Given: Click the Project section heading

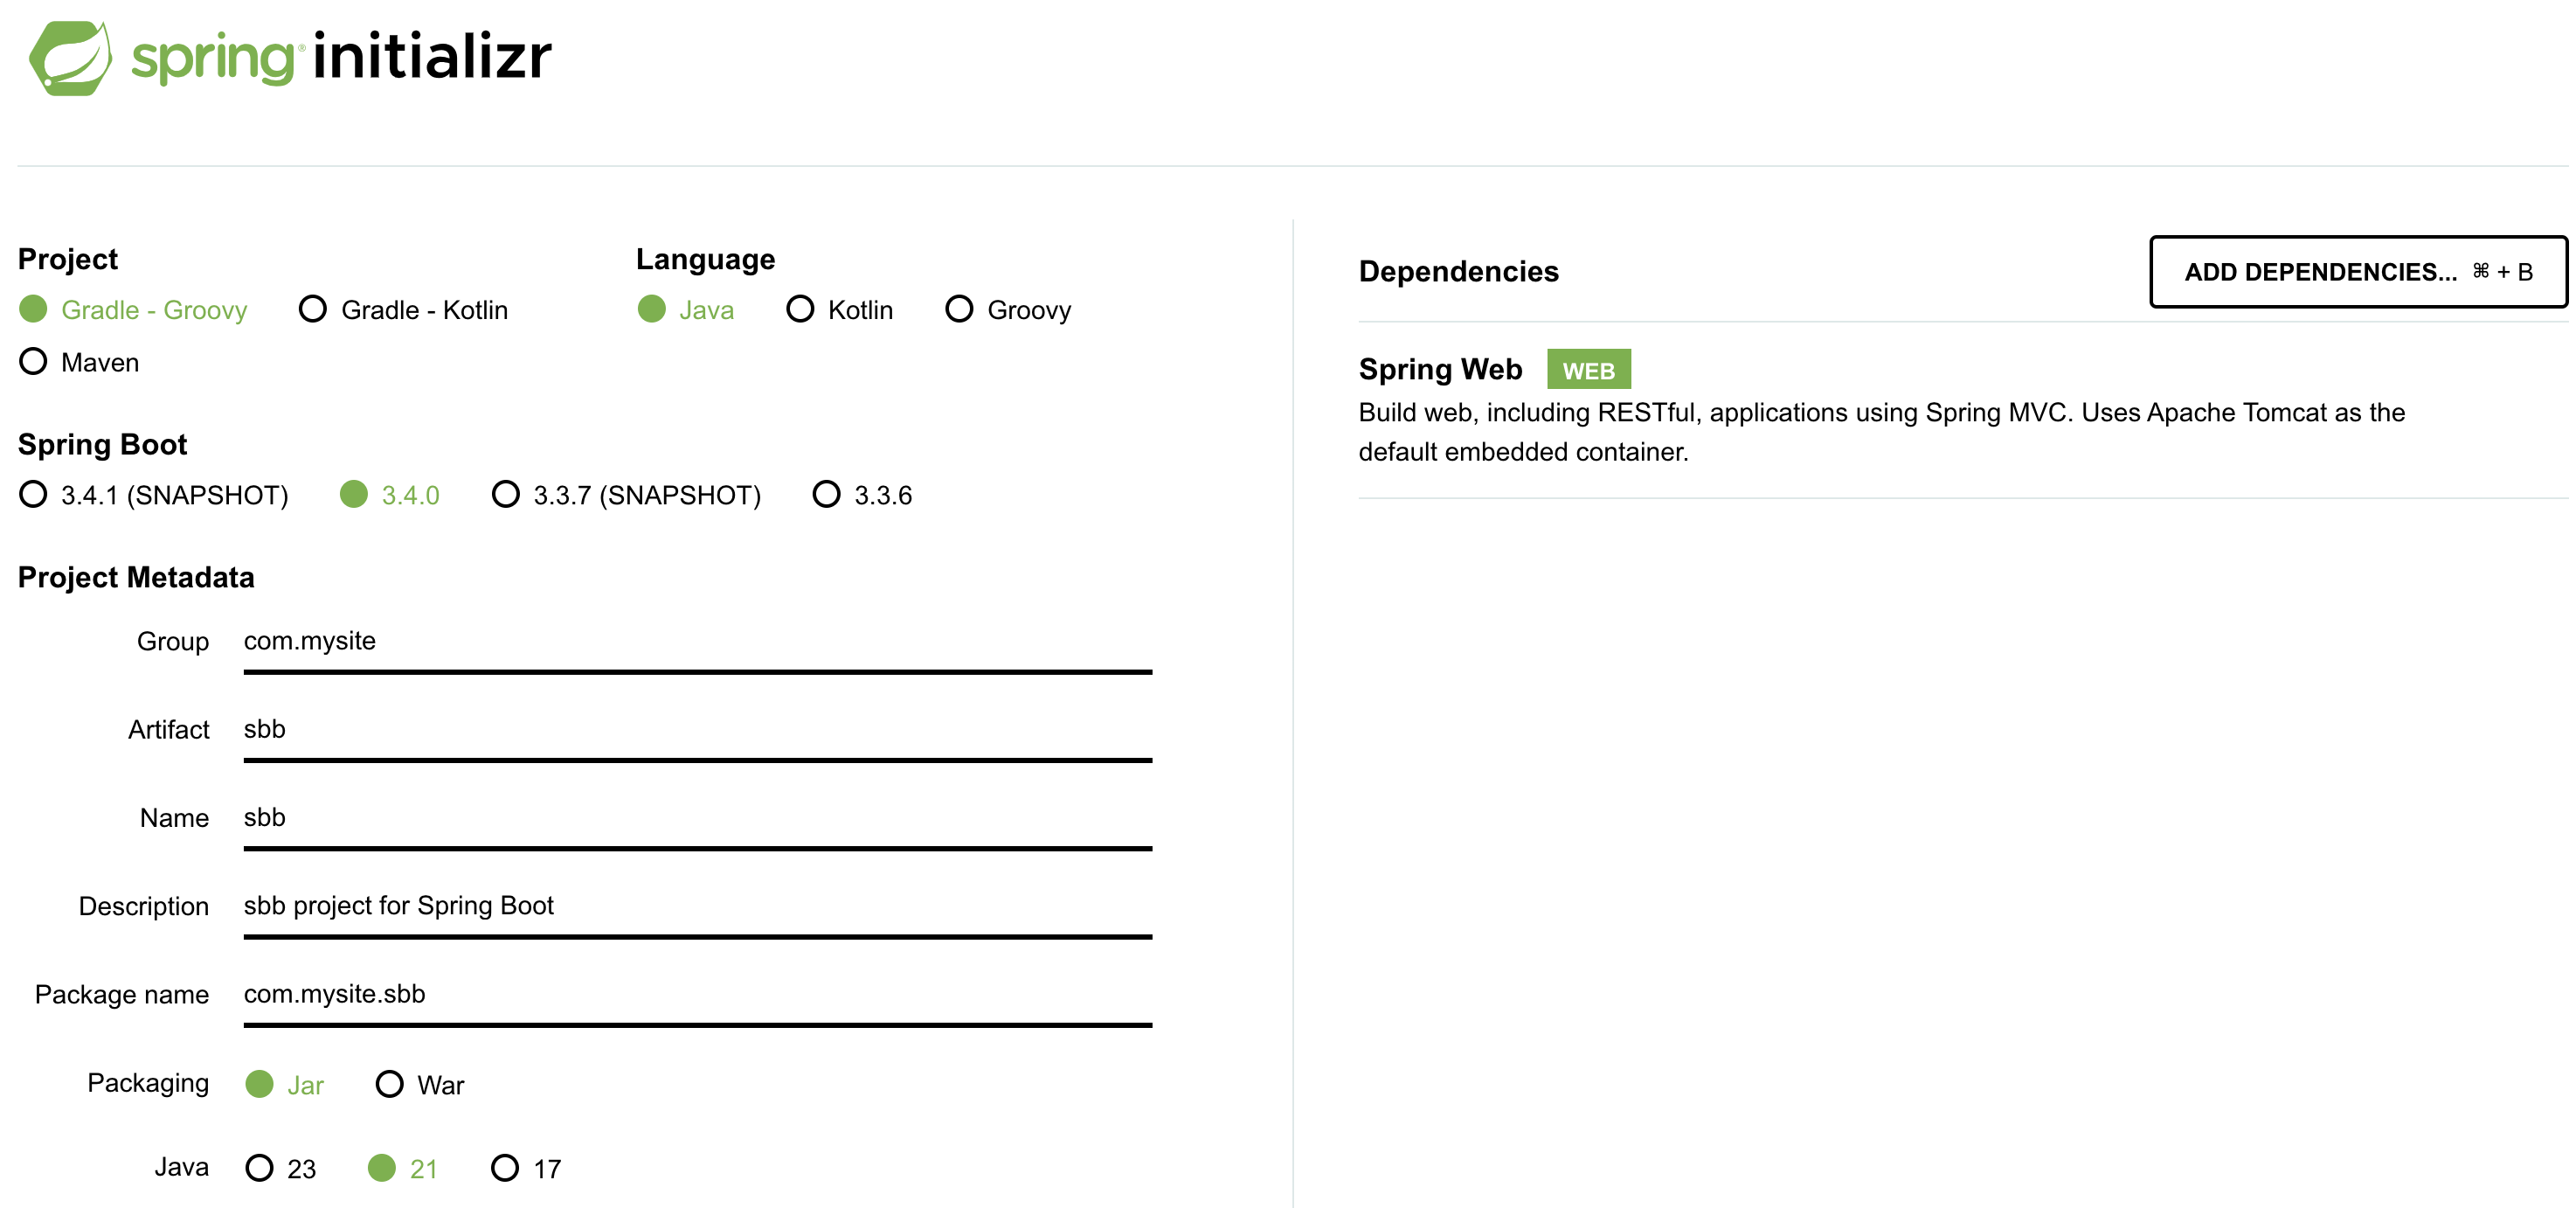Looking at the screenshot, I should coord(68,260).
